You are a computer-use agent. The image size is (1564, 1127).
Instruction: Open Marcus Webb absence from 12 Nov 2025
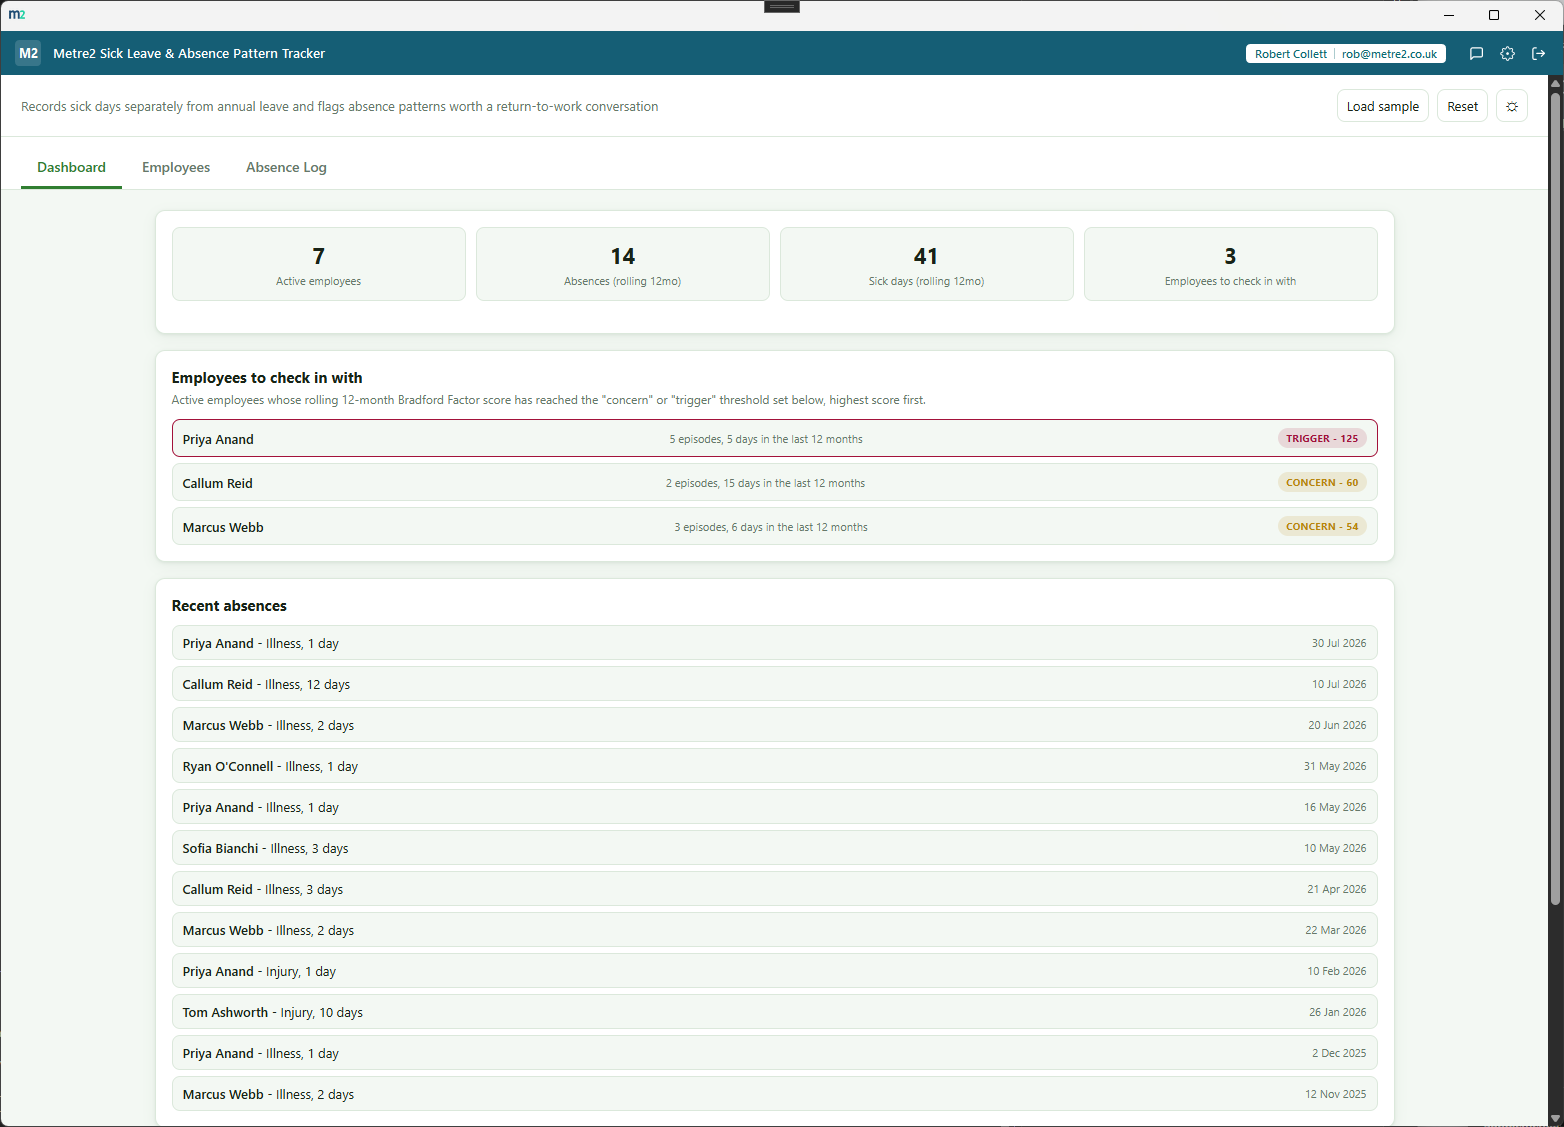(x=775, y=1094)
